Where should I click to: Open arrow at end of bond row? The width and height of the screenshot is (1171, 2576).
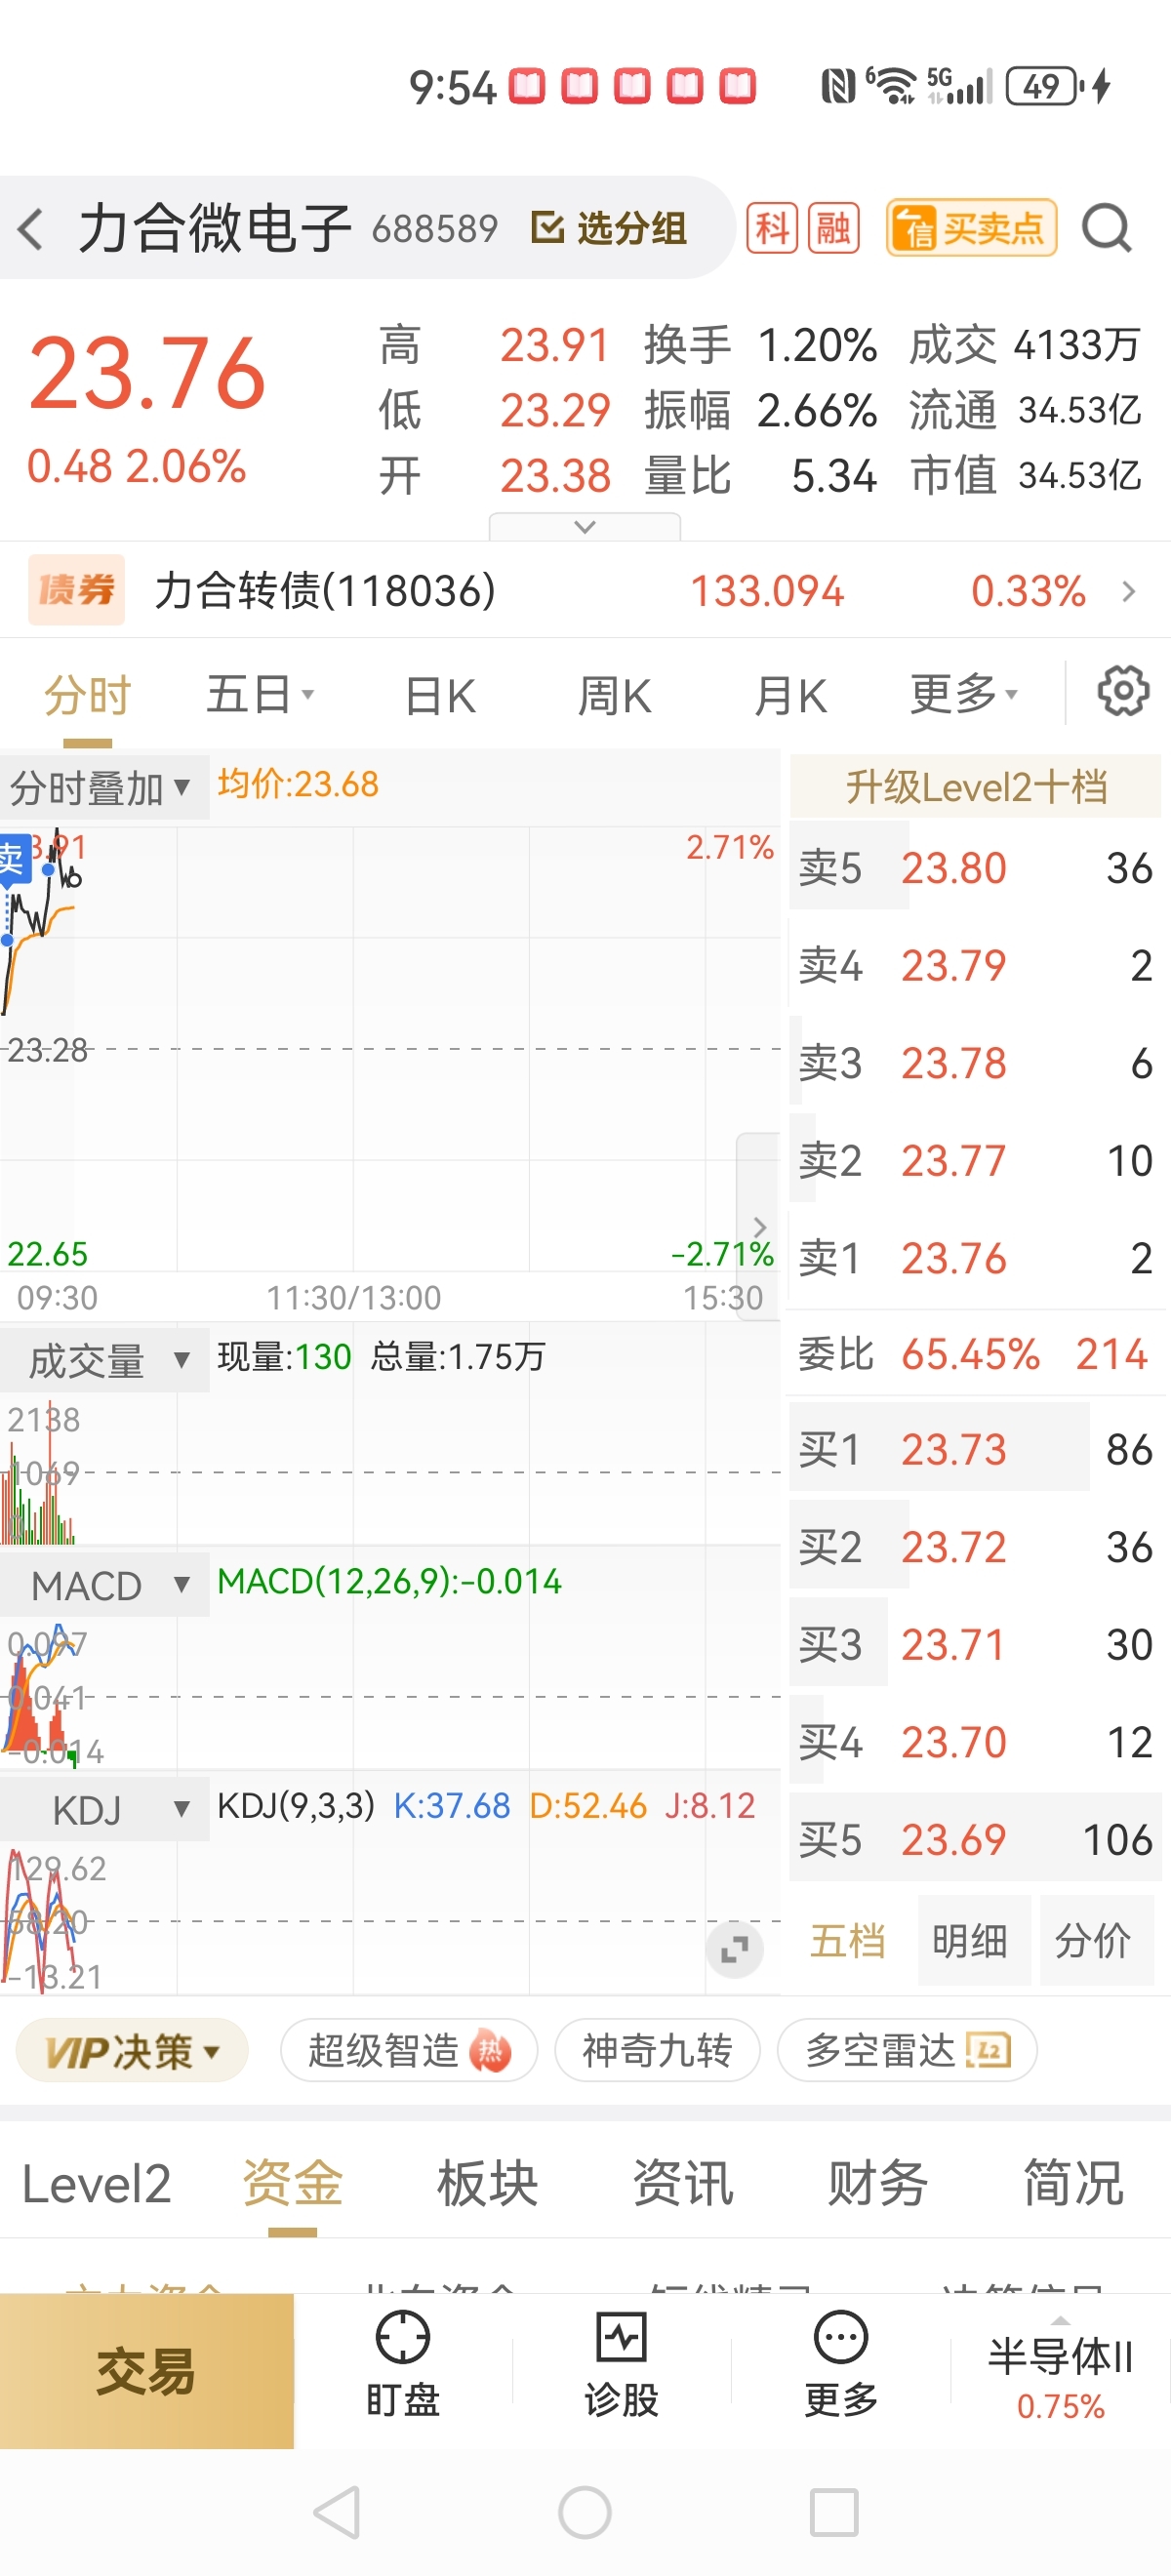(x=1129, y=591)
